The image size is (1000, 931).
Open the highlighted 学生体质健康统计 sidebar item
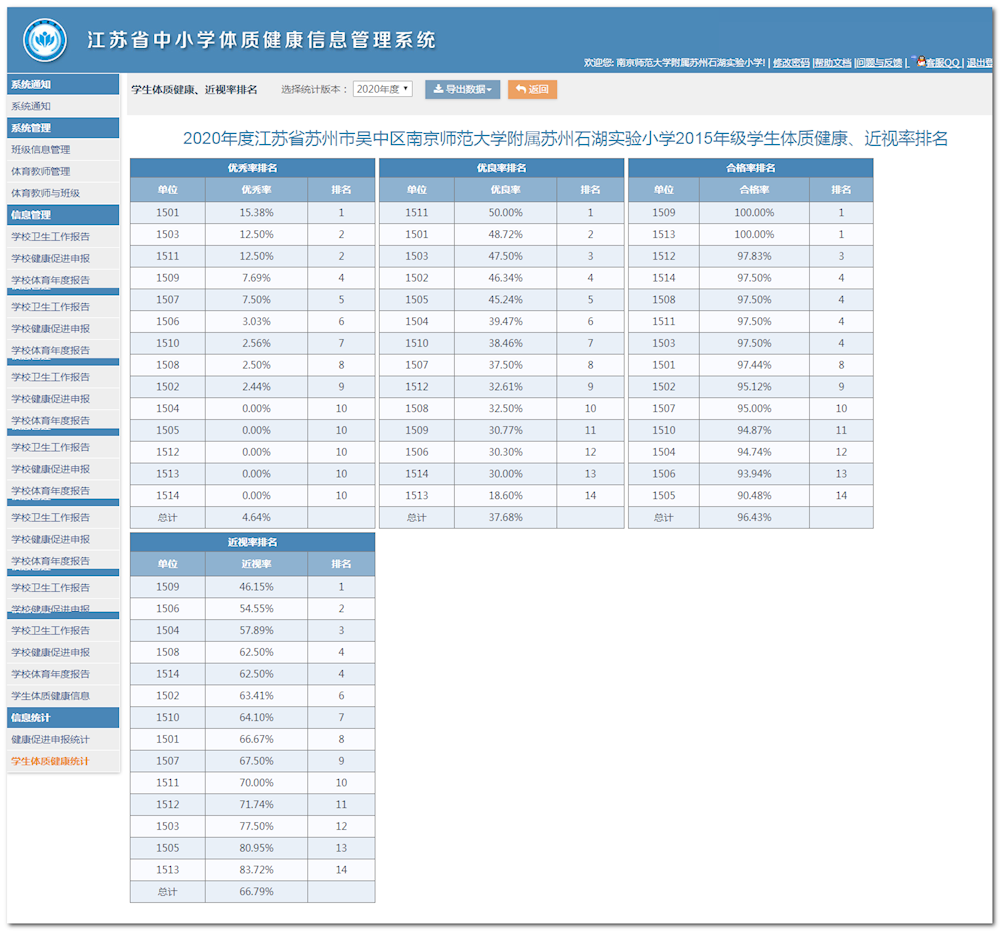[63, 761]
